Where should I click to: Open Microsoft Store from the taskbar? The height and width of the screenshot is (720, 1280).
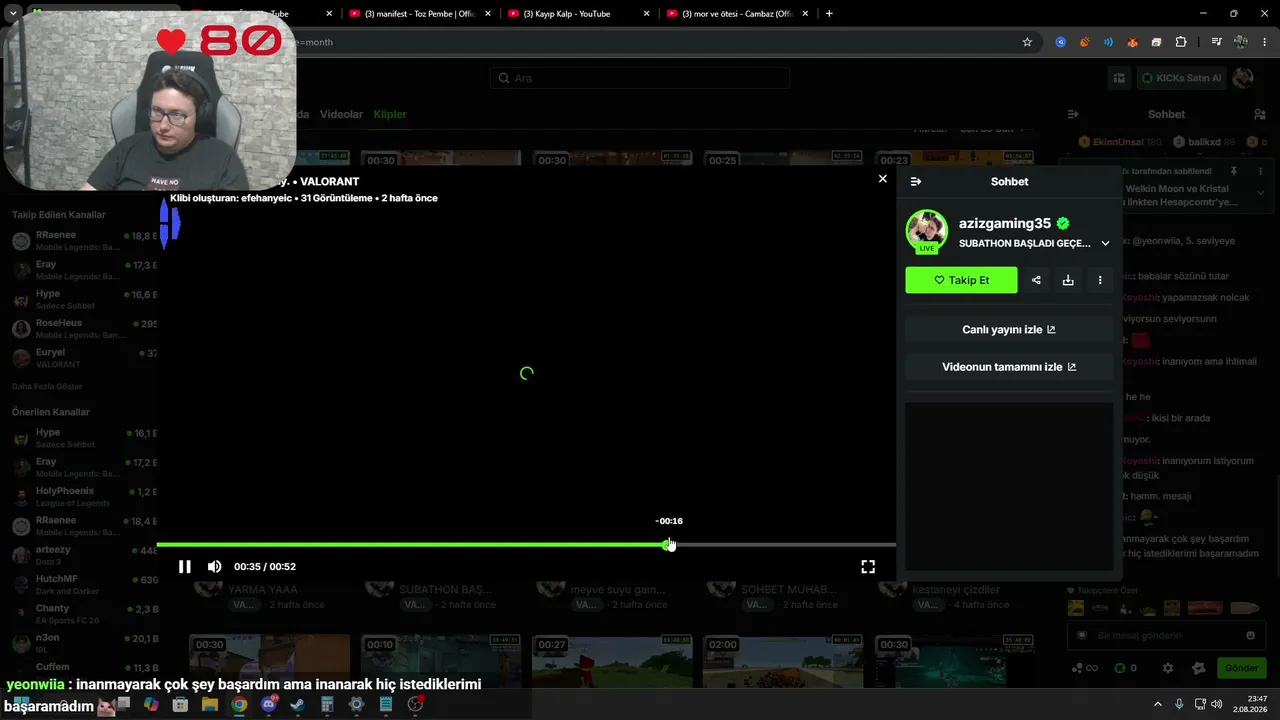point(180,704)
